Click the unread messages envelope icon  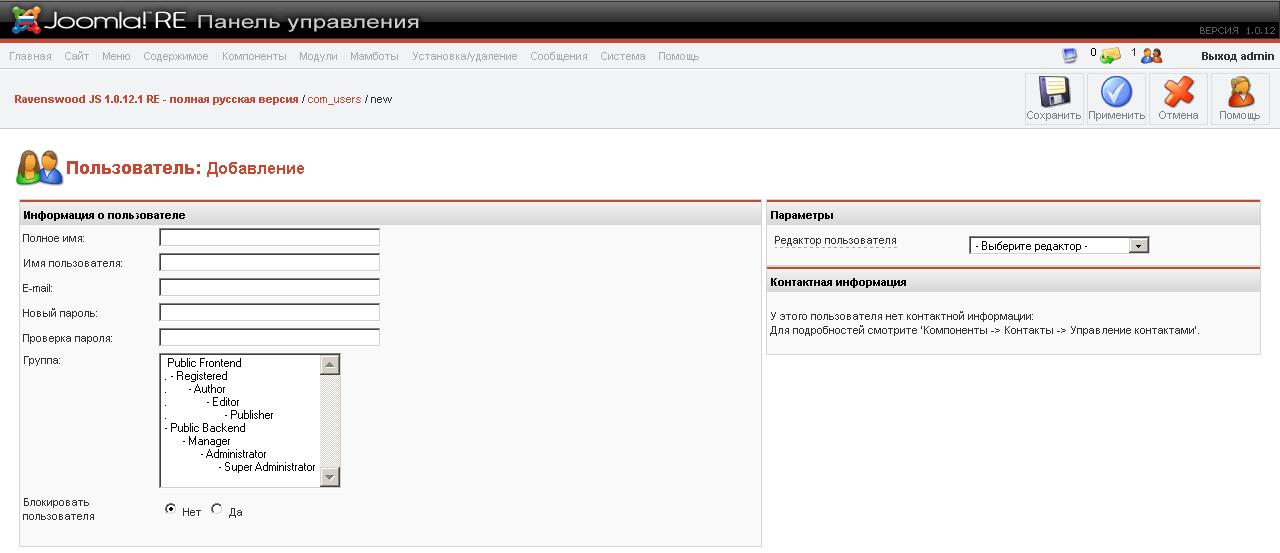[x=1110, y=56]
